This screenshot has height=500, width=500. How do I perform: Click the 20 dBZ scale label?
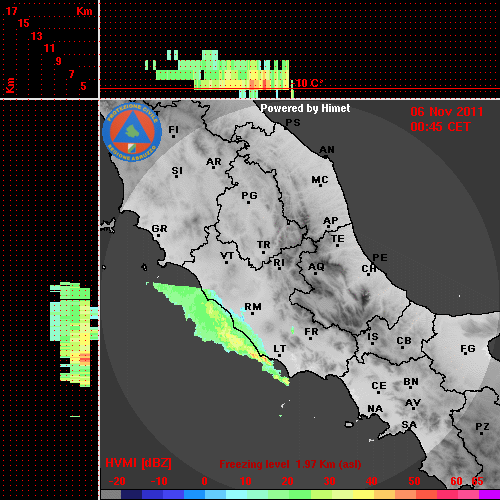click(x=287, y=481)
